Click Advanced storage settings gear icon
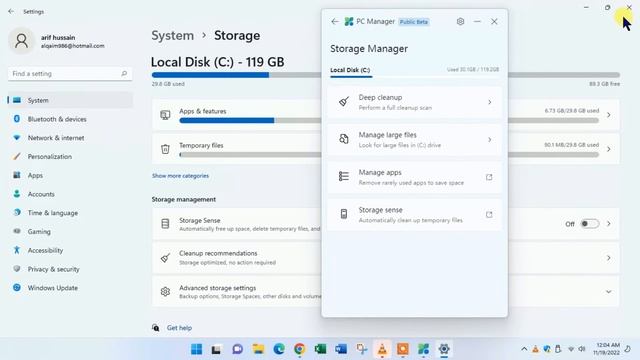 (x=165, y=291)
